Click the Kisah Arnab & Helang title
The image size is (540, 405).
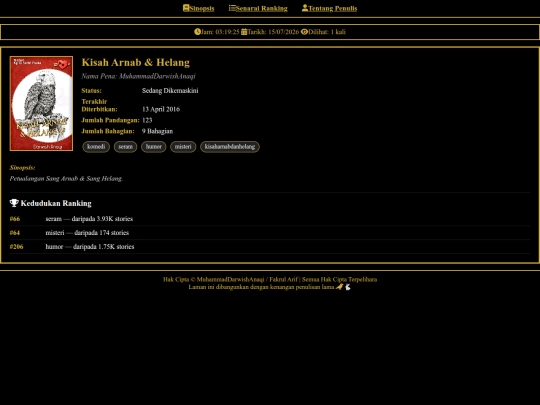click(x=136, y=62)
